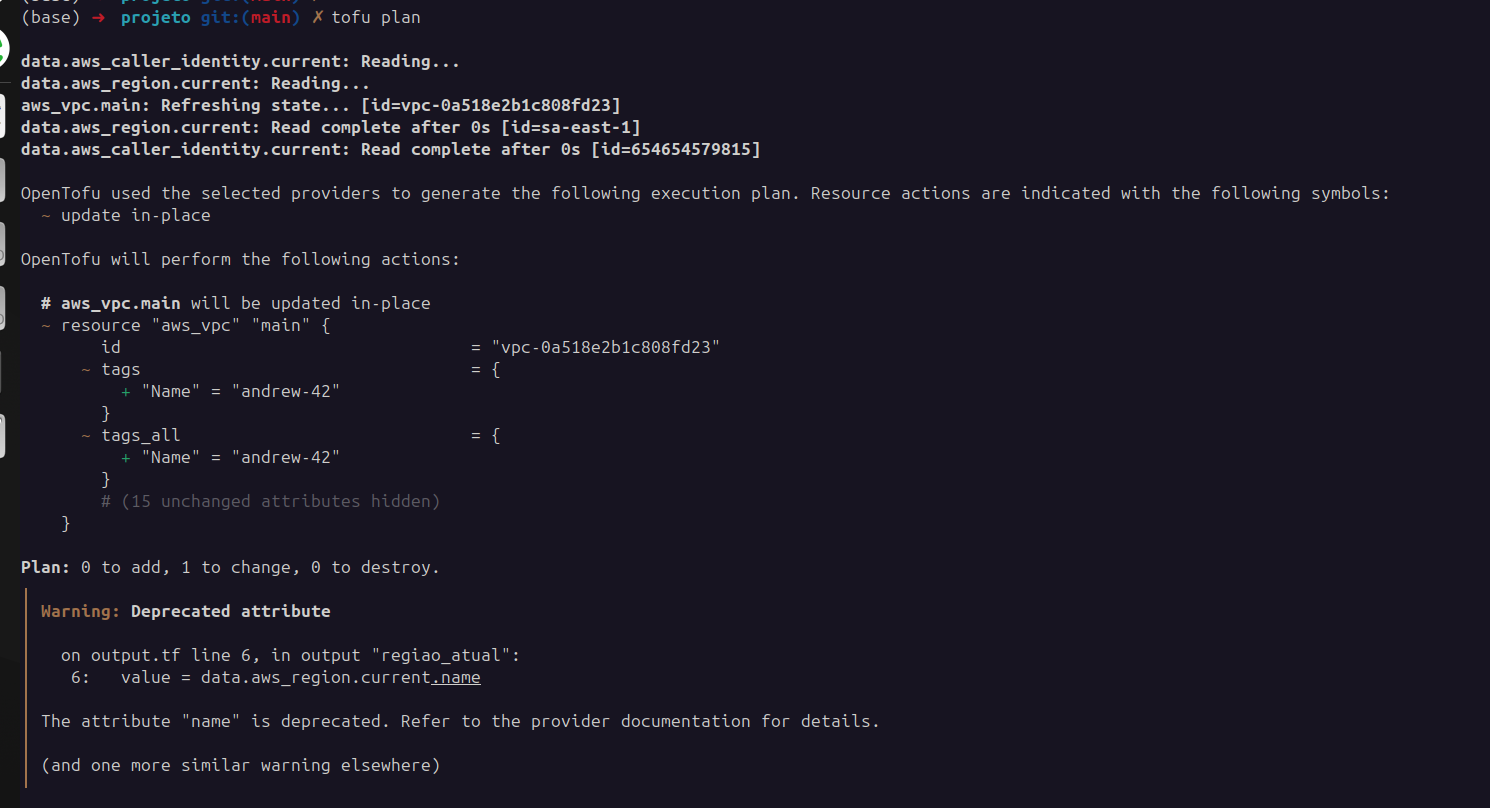
Task: Click the bold "aws_vpc.main" heading in the plan
Action: point(120,303)
